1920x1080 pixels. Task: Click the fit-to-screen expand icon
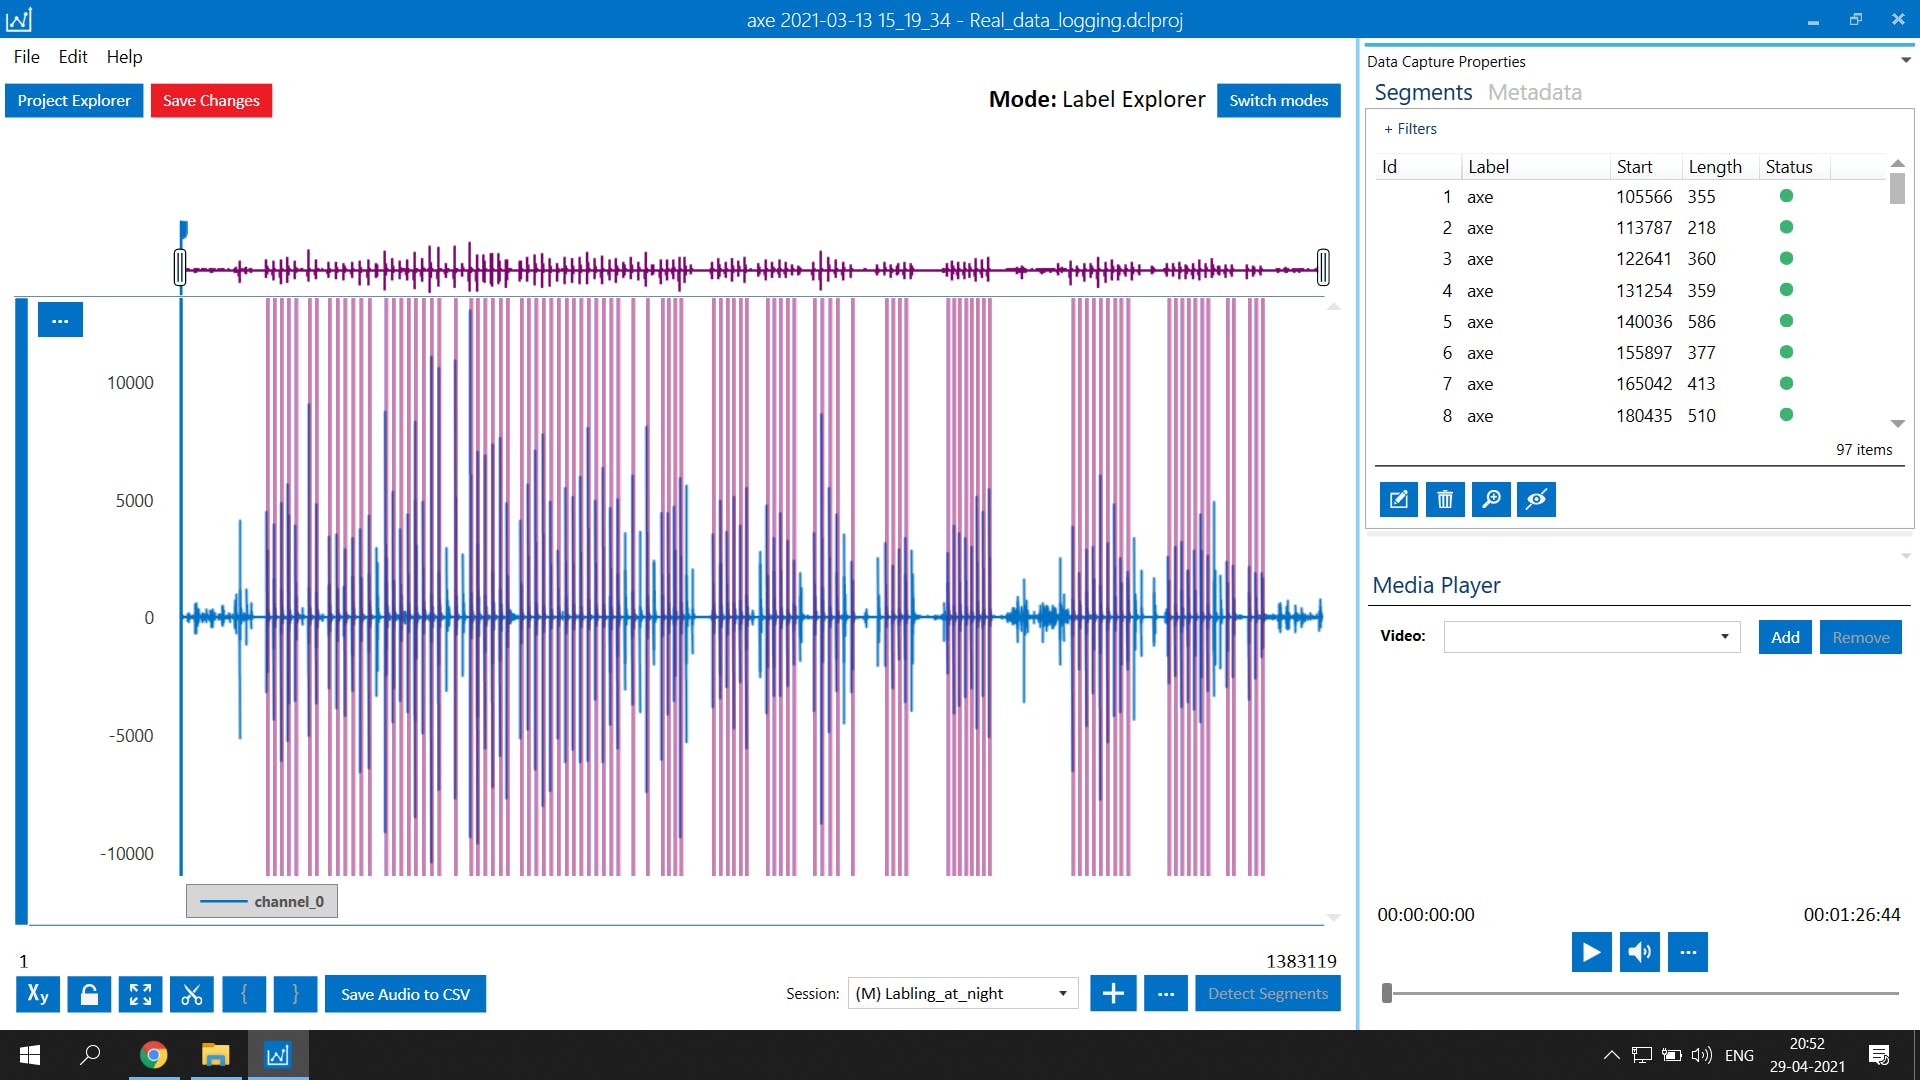click(140, 994)
